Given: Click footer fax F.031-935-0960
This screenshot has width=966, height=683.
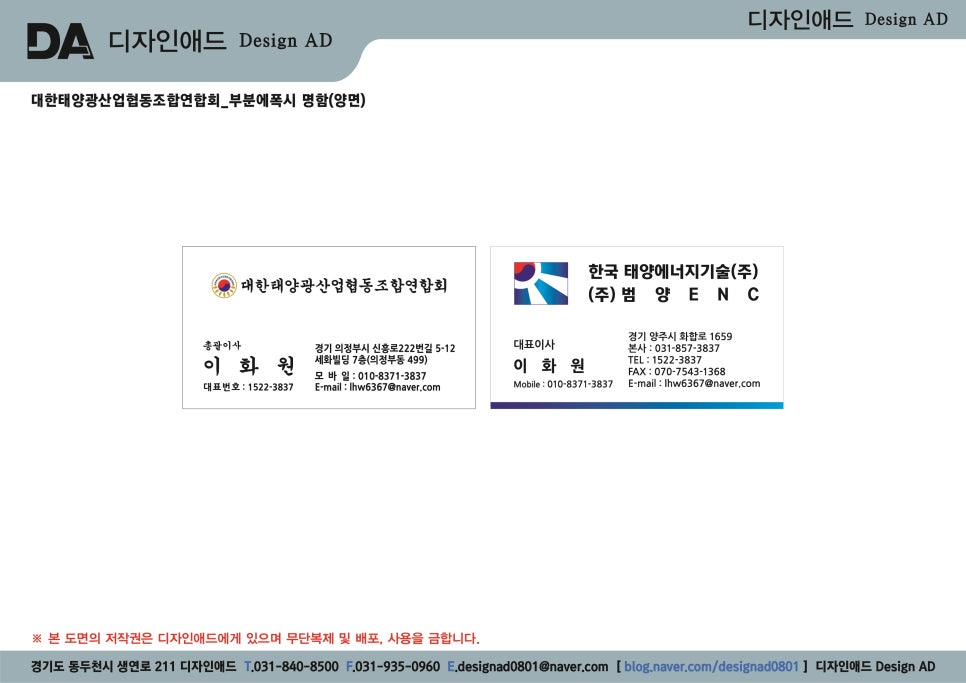Looking at the screenshot, I should [393, 666].
